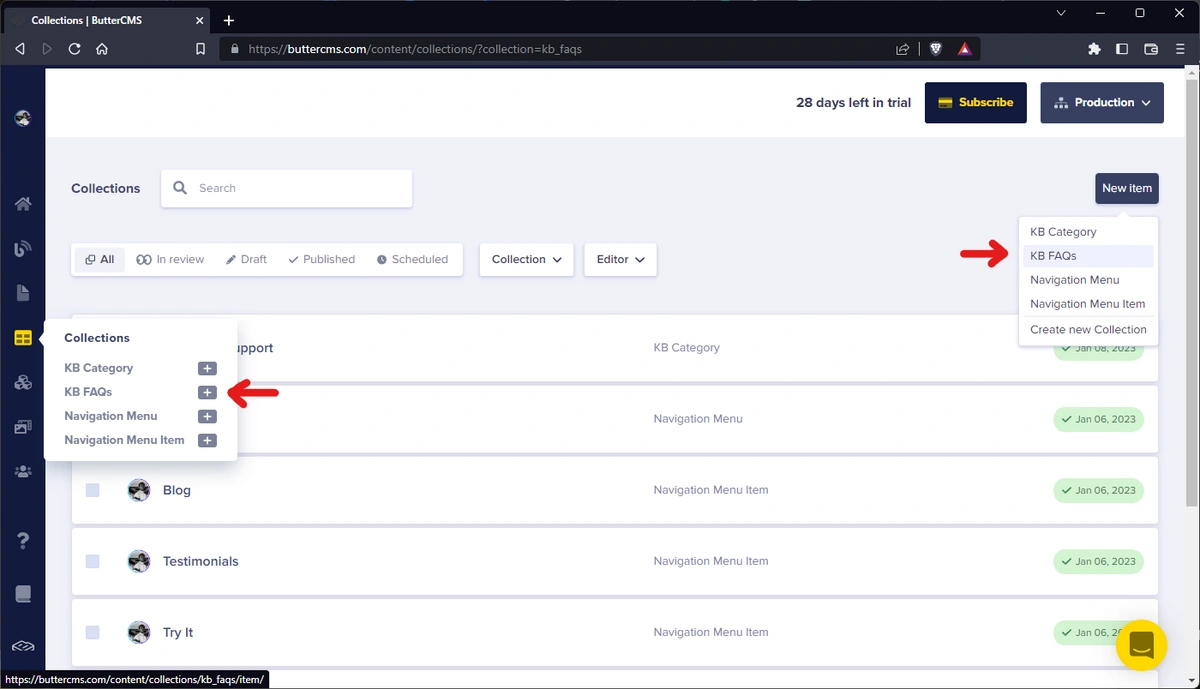The width and height of the screenshot is (1200, 689).
Task: Click the New item button
Action: (x=1127, y=188)
